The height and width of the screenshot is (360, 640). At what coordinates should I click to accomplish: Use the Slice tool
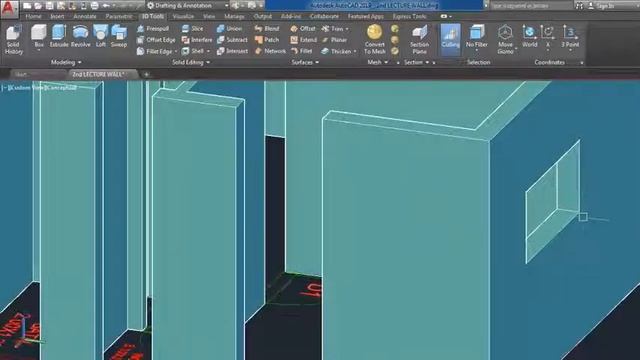[192, 29]
